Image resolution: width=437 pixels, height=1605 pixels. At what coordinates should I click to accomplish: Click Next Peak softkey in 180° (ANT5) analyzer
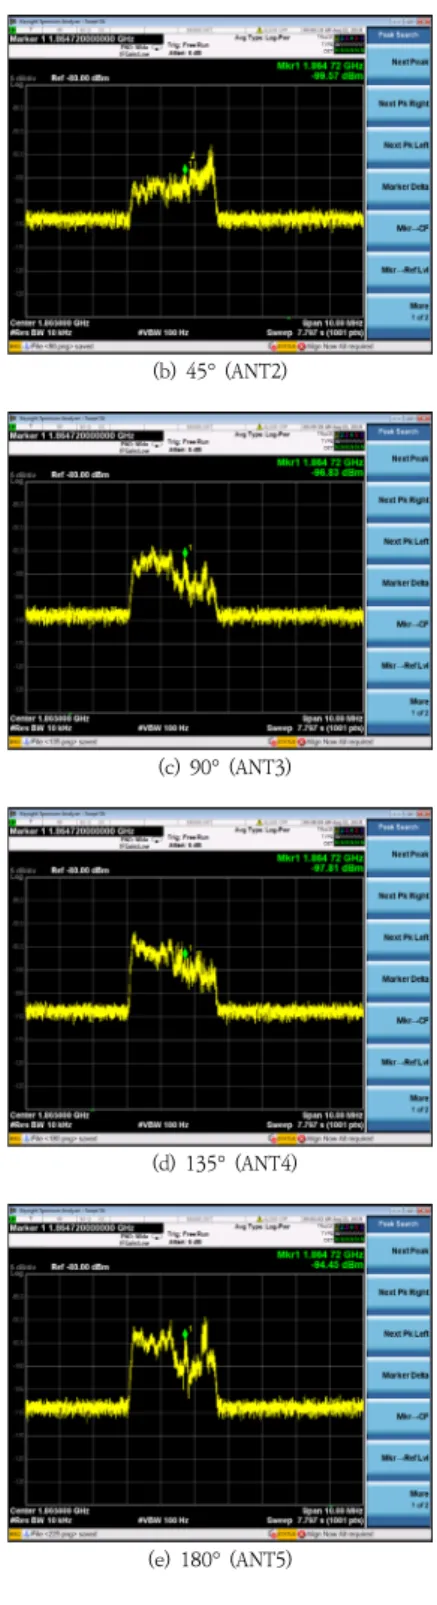pos(399,1250)
